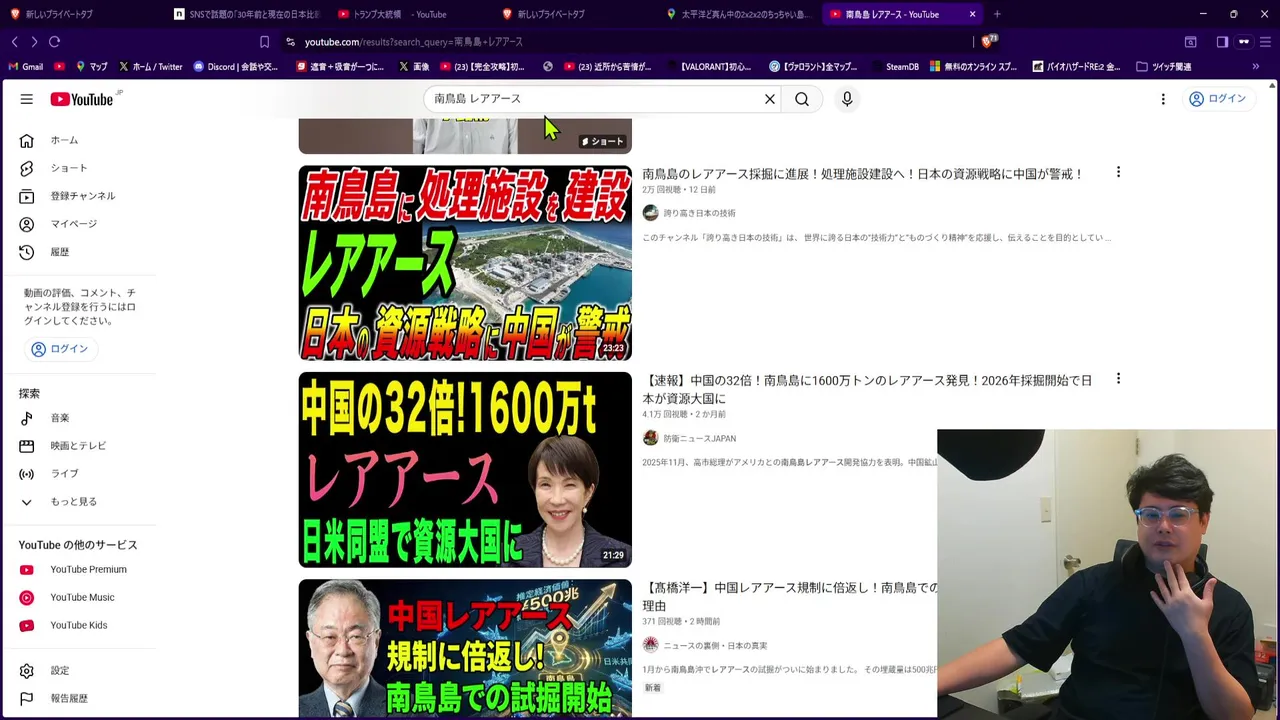Reload the page with refresh icon
Screen dimensions: 1280x720
[x=55, y=42]
